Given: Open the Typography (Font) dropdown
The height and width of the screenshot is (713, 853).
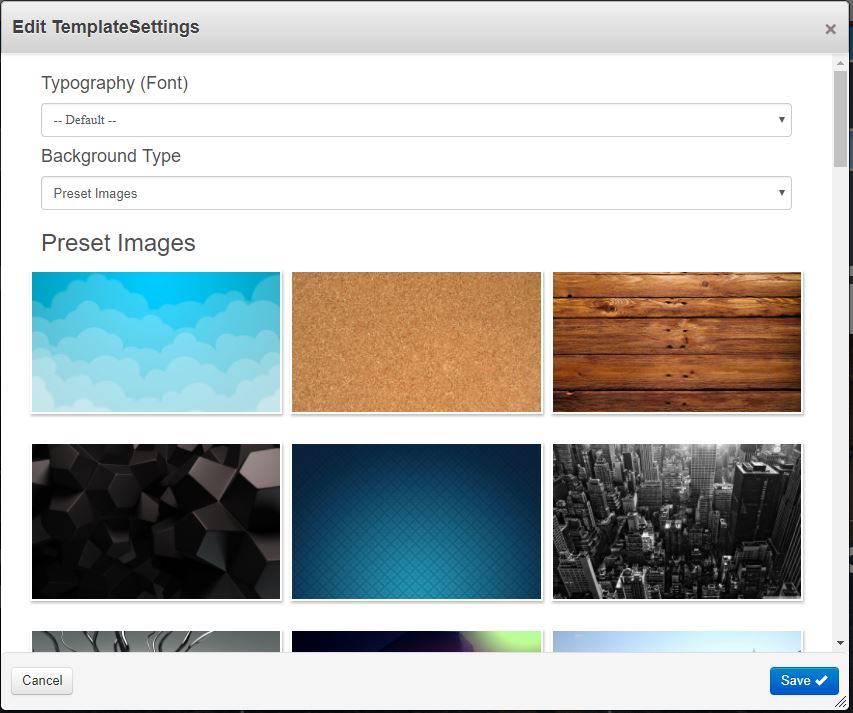Looking at the screenshot, I should click(416, 120).
